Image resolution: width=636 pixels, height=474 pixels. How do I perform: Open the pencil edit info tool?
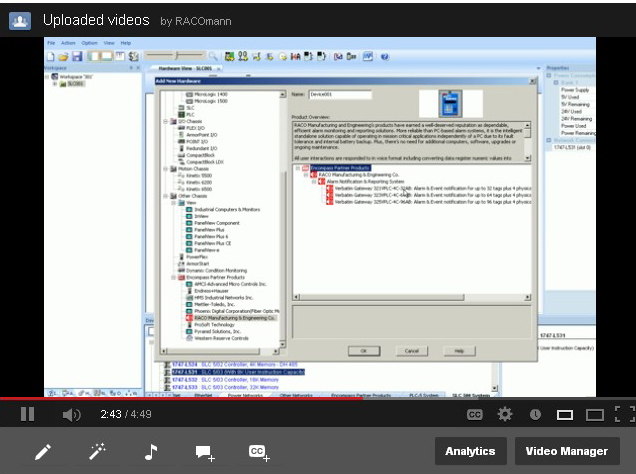pyautogui.click(x=43, y=452)
